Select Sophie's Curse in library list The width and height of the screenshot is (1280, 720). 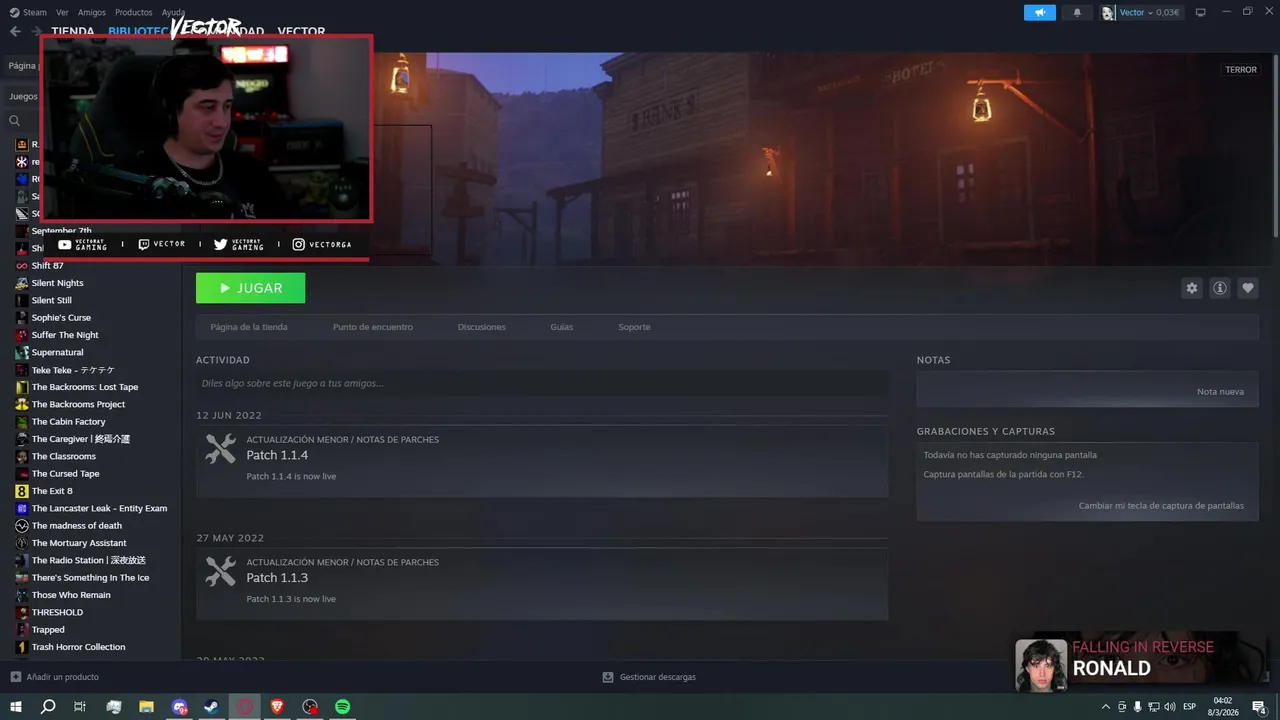[x=61, y=318]
